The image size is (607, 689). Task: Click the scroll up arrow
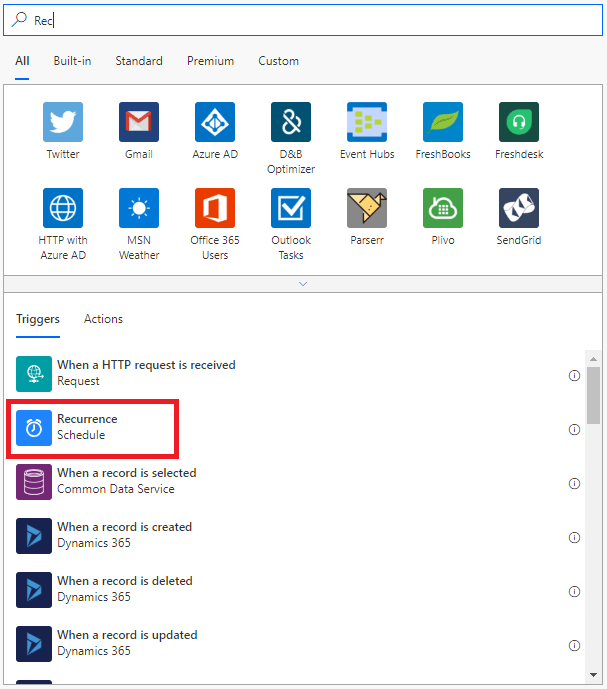(x=593, y=359)
